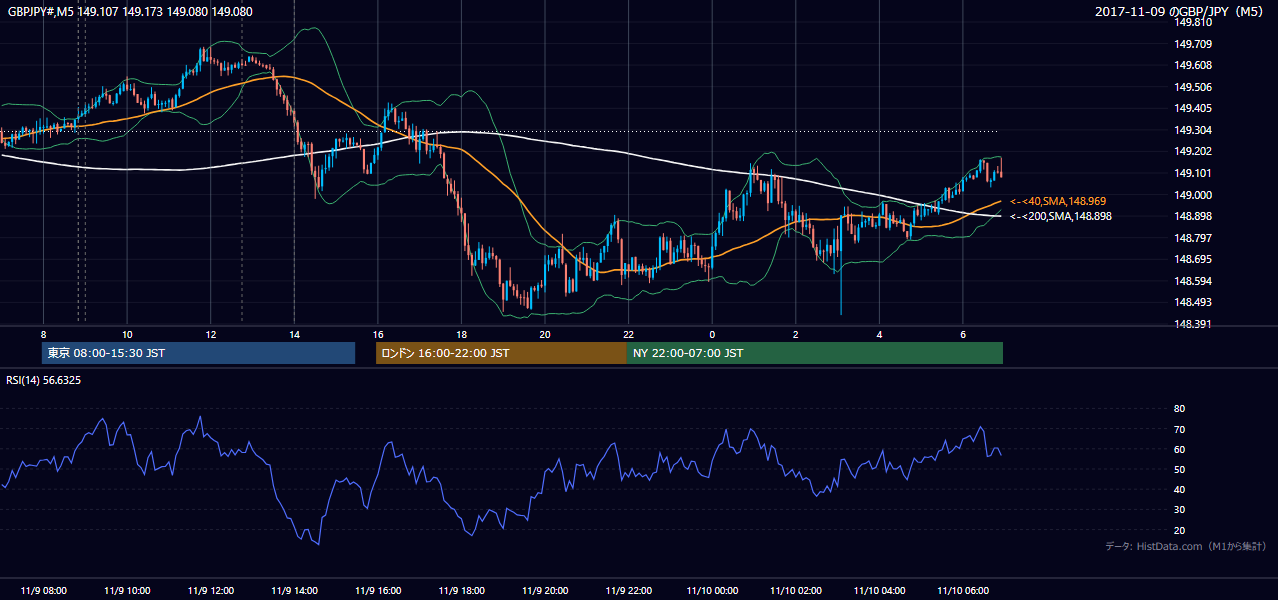
Task: Click the 149.506 price axis label
Action: coord(1194,87)
